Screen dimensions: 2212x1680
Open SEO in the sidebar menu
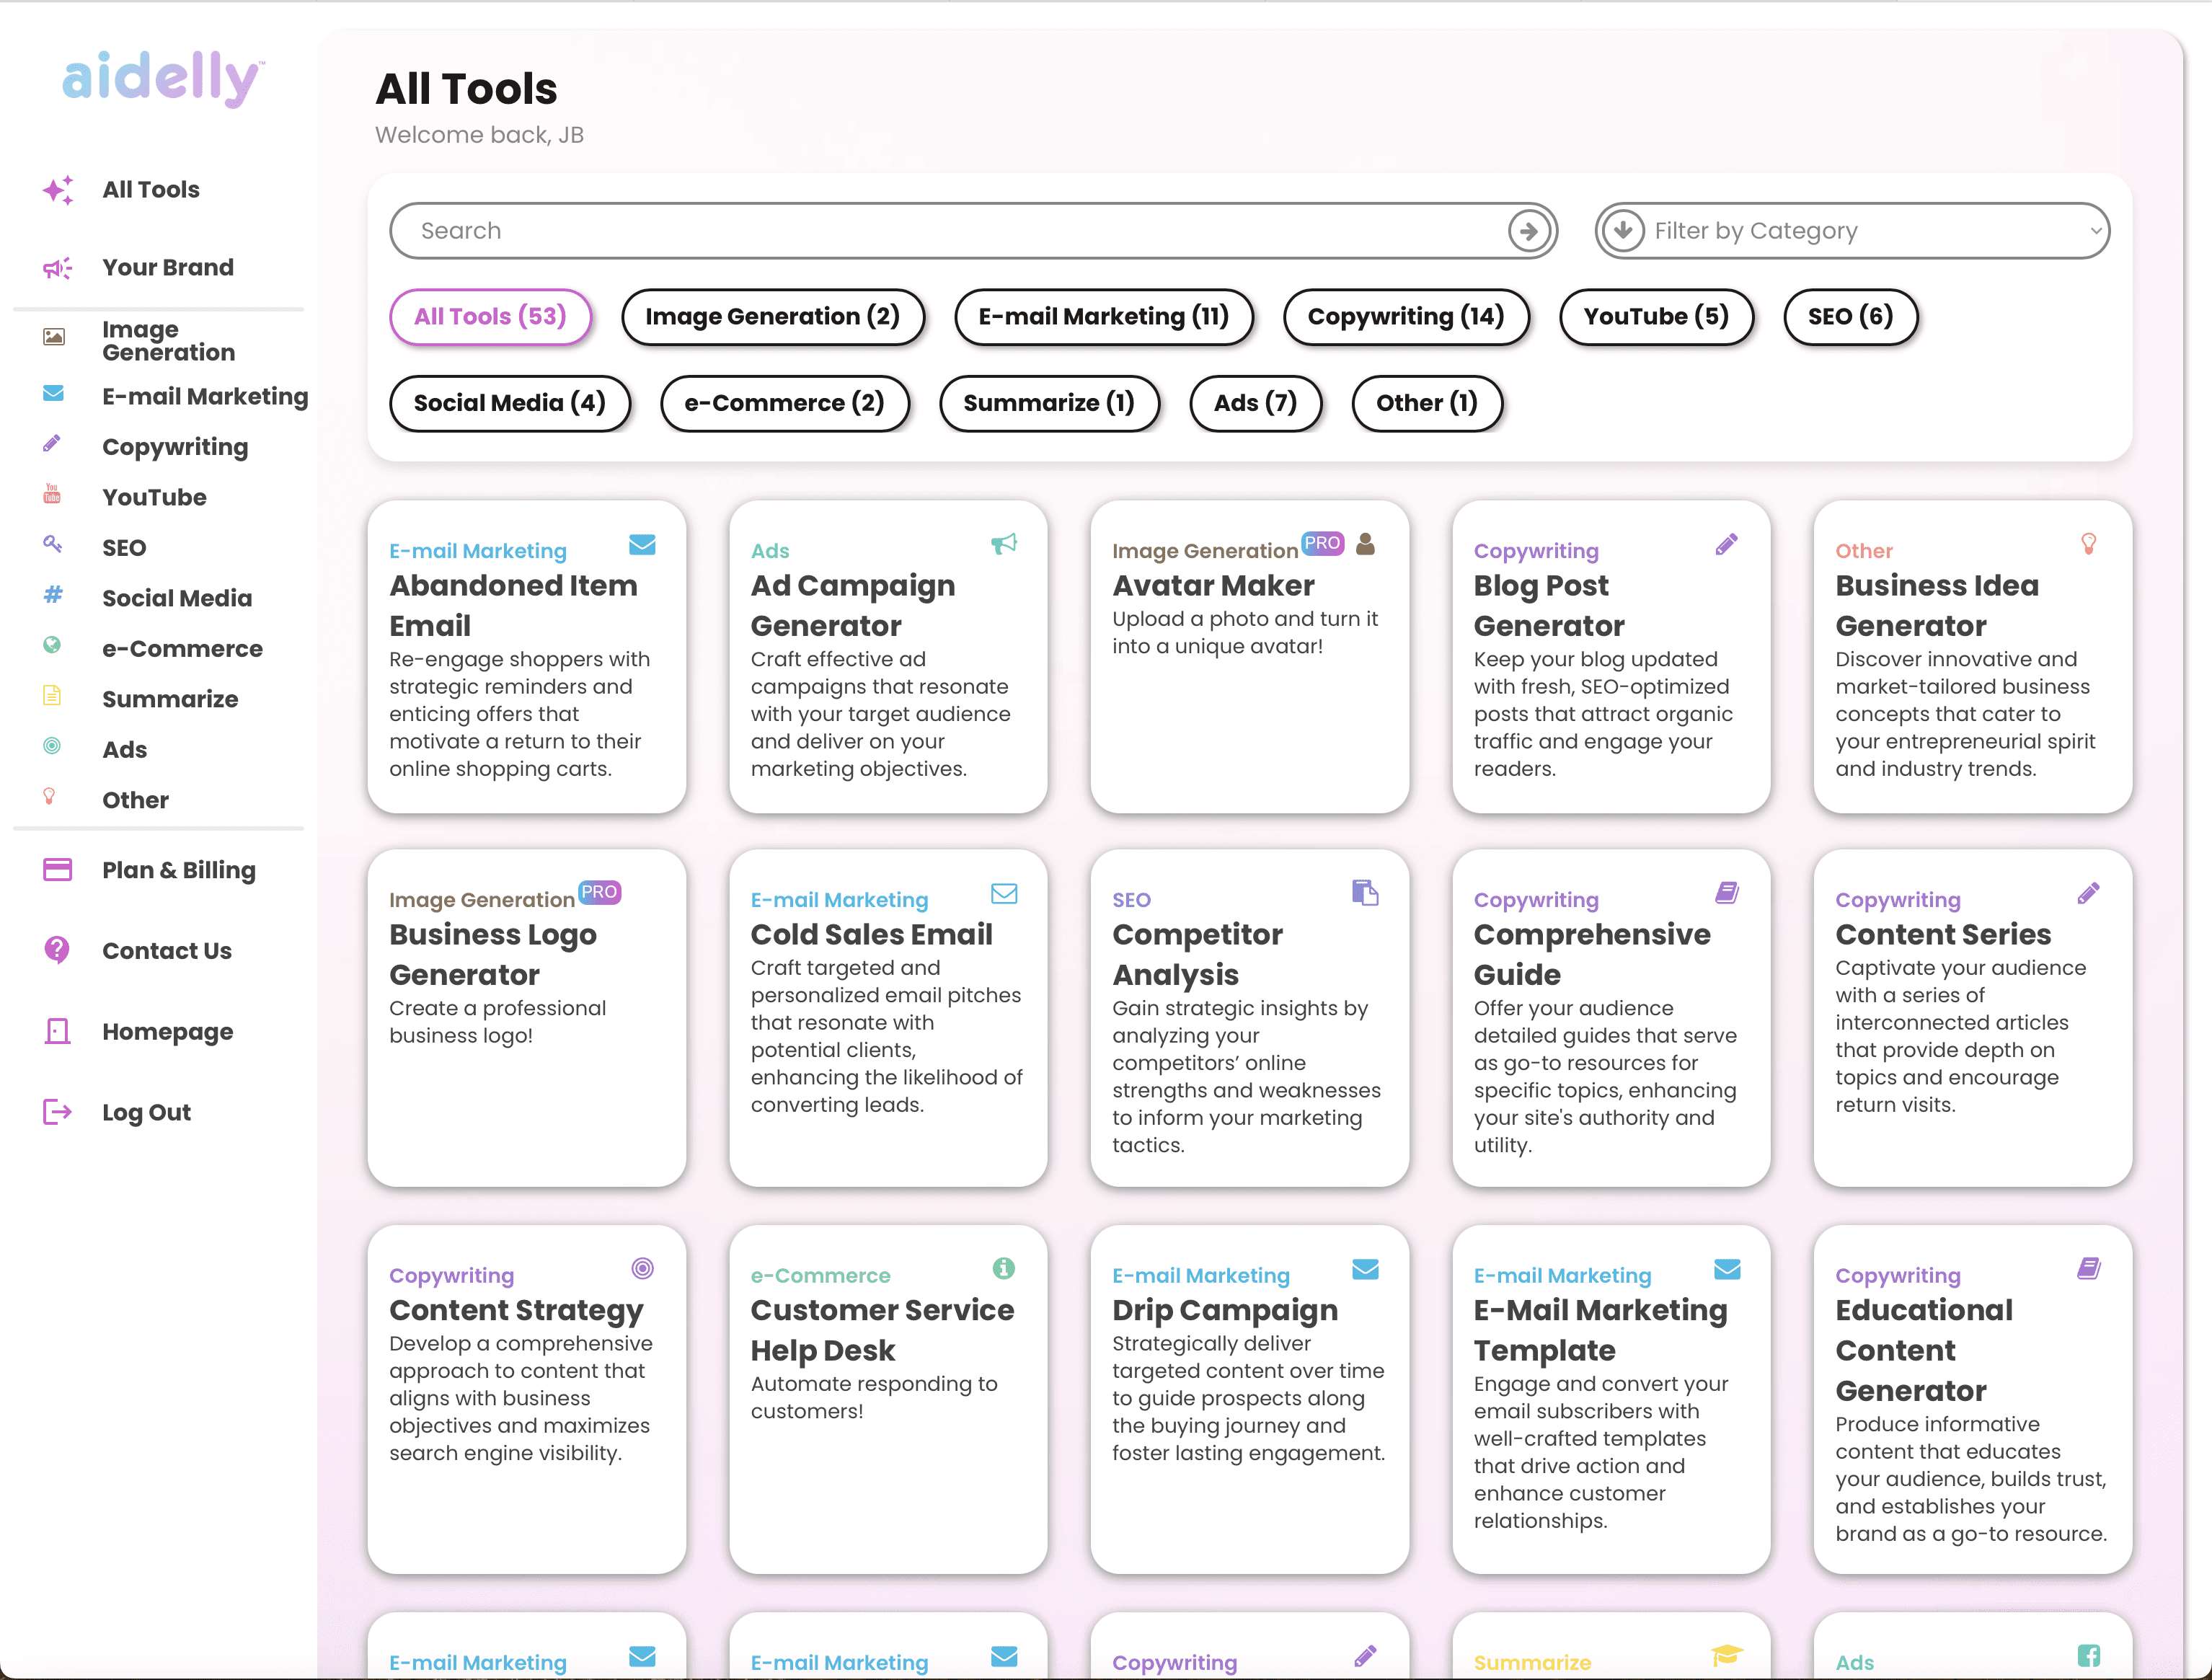[124, 548]
